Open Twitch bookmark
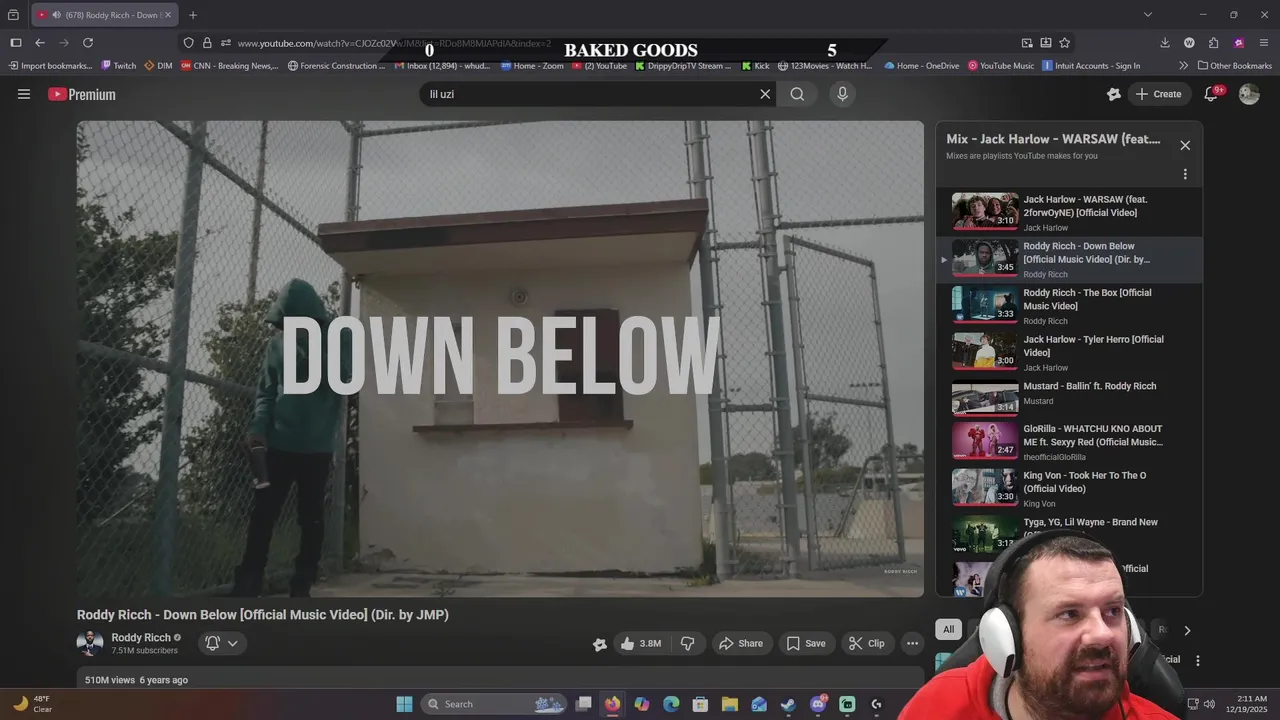This screenshot has height=720, width=1280. (119, 66)
